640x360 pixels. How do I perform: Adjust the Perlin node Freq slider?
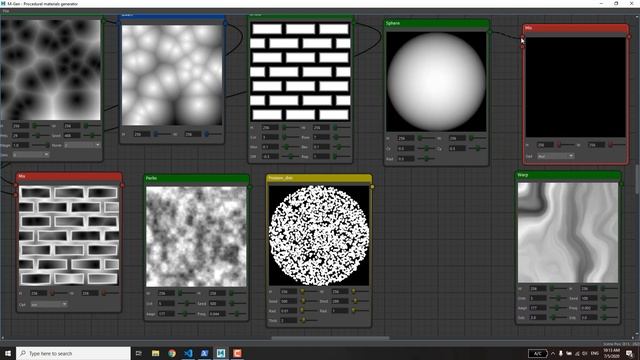point(237,313)
